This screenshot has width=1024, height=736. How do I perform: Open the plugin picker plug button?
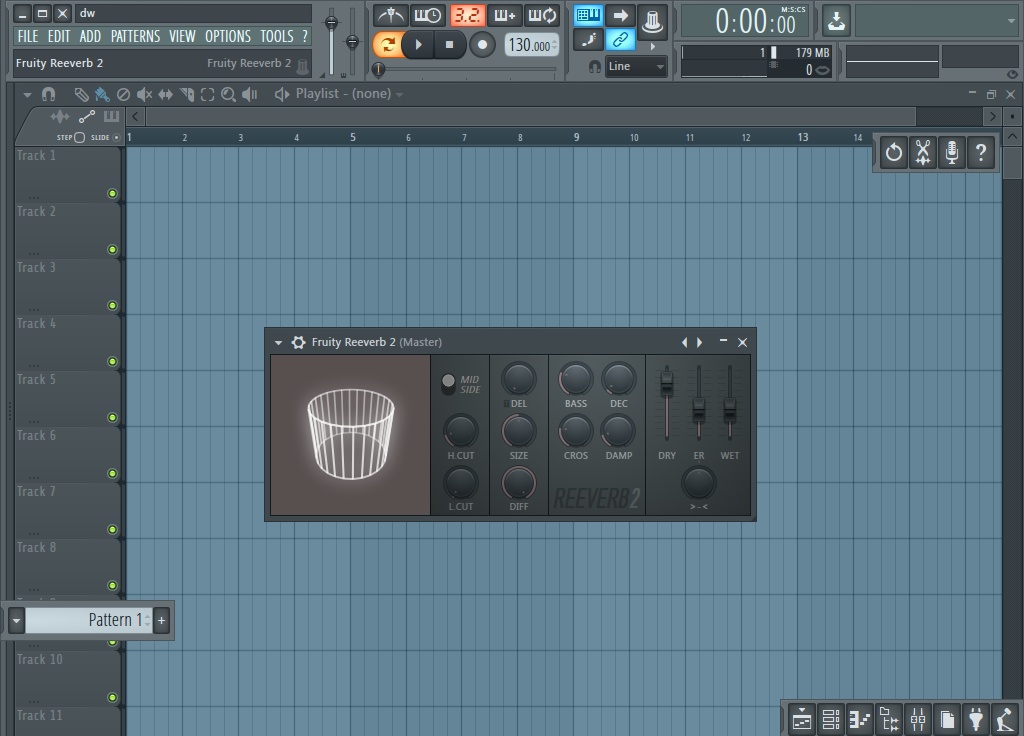(976, 720)
